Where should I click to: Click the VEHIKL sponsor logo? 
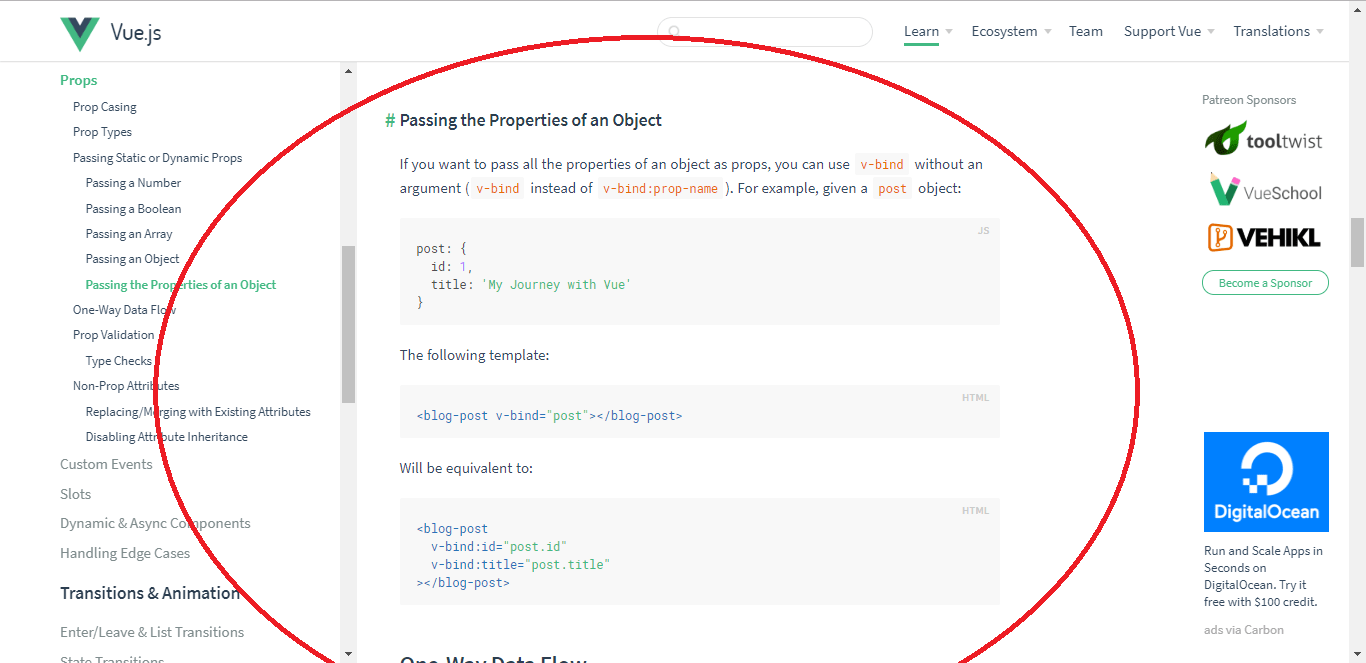click(x=1264, y=238)
